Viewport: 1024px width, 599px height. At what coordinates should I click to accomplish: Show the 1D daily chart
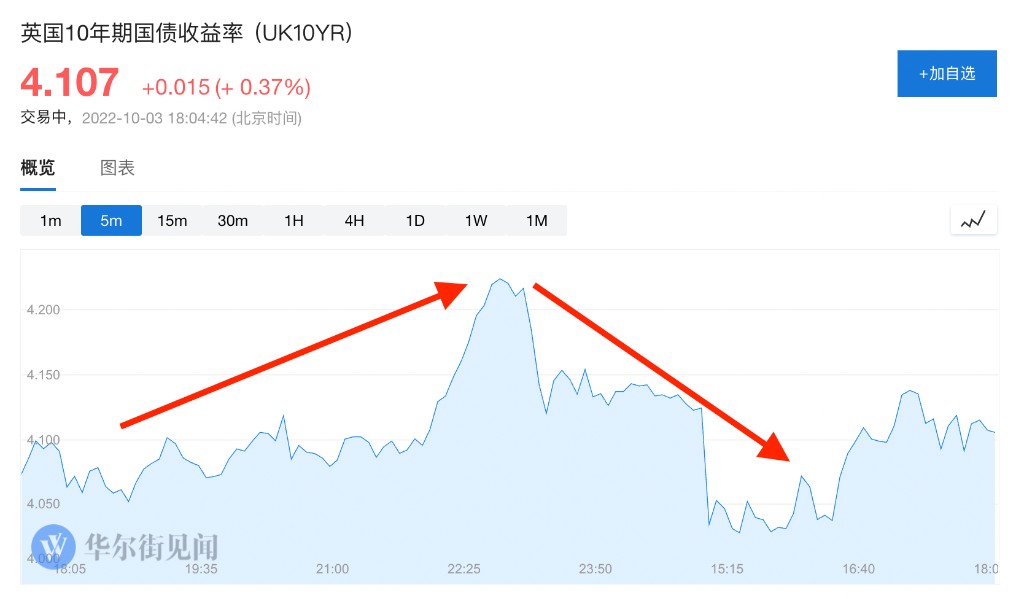415,221
